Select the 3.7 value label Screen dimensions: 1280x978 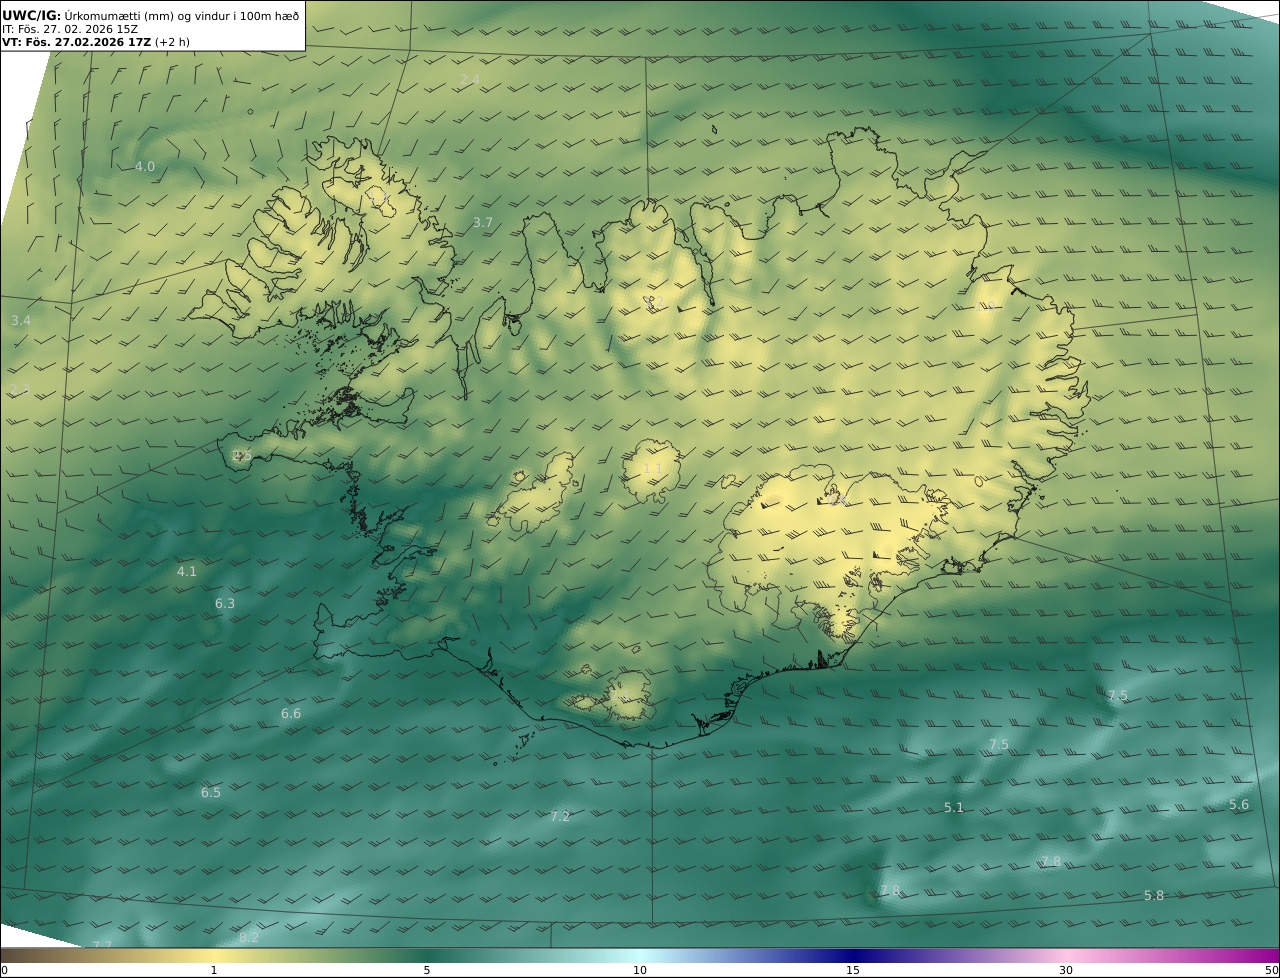pyautogui.click(x=483, y=222)
